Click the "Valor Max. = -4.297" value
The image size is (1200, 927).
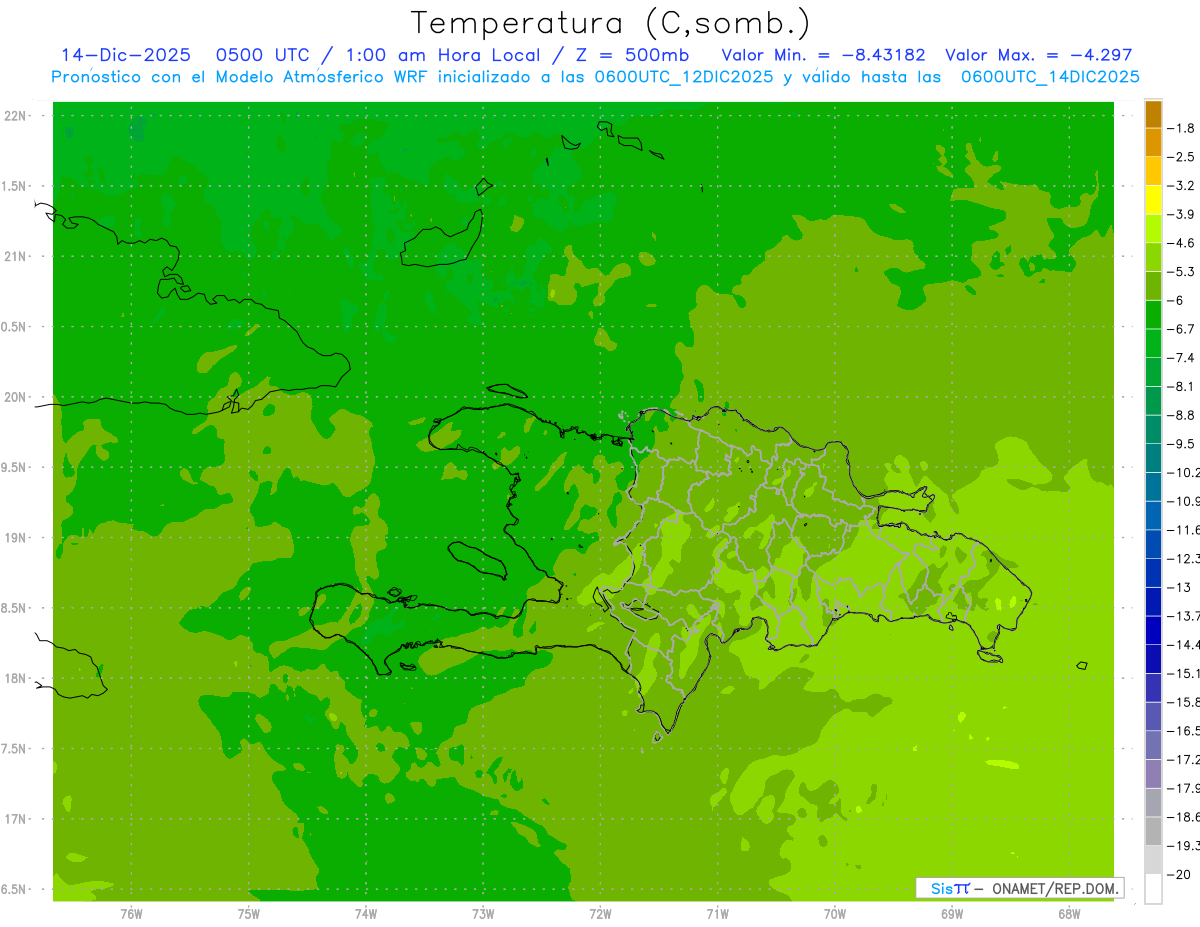pos(1038,55)
